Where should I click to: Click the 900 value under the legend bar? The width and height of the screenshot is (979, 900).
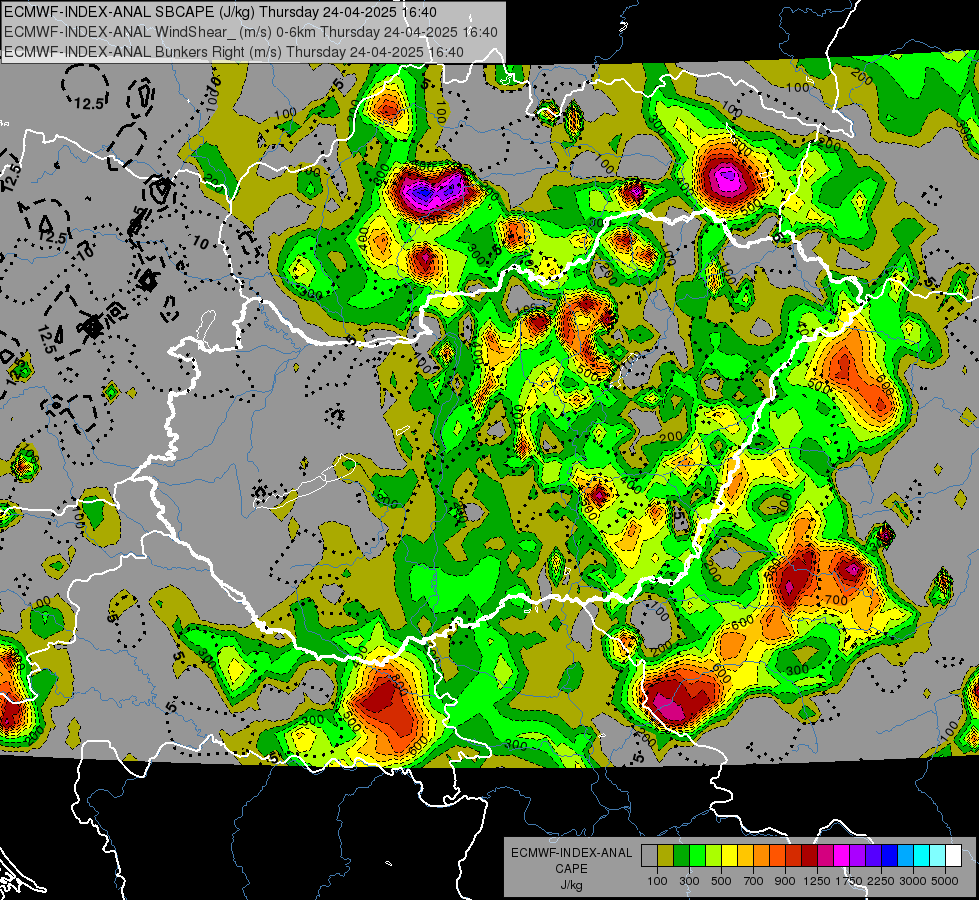785,881
